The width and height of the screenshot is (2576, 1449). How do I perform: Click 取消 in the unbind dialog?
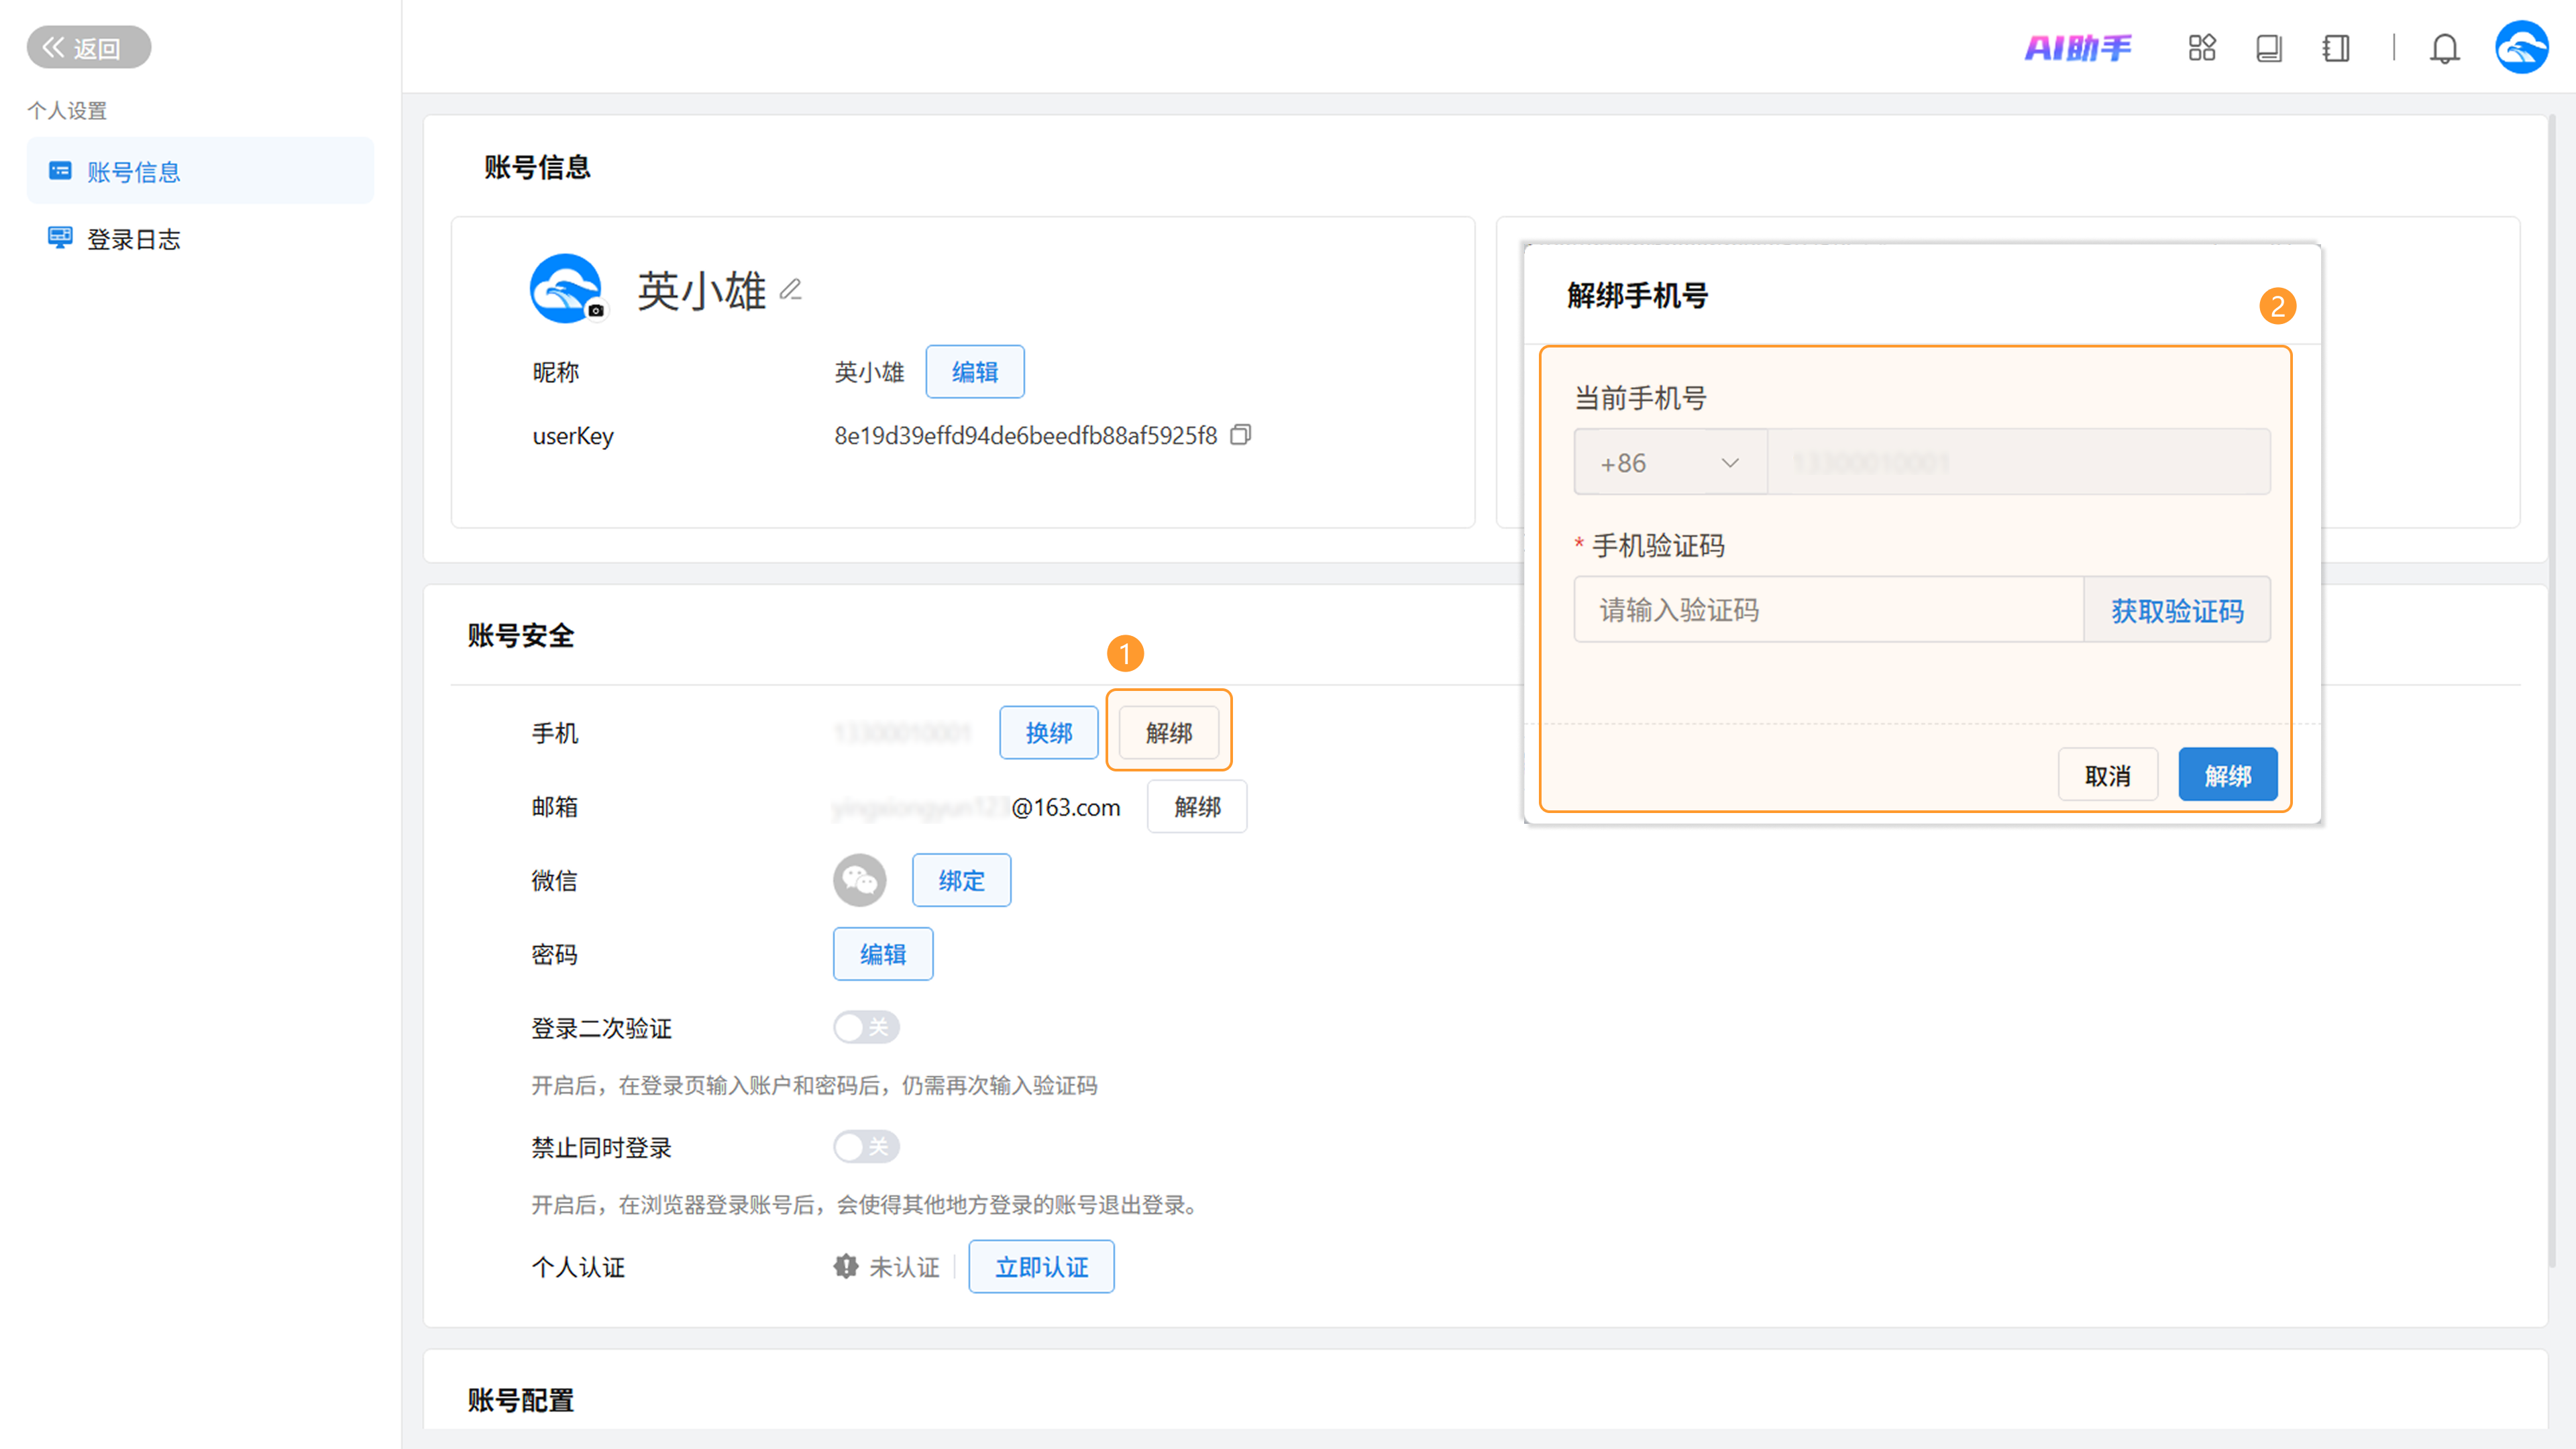(2107, 775)
